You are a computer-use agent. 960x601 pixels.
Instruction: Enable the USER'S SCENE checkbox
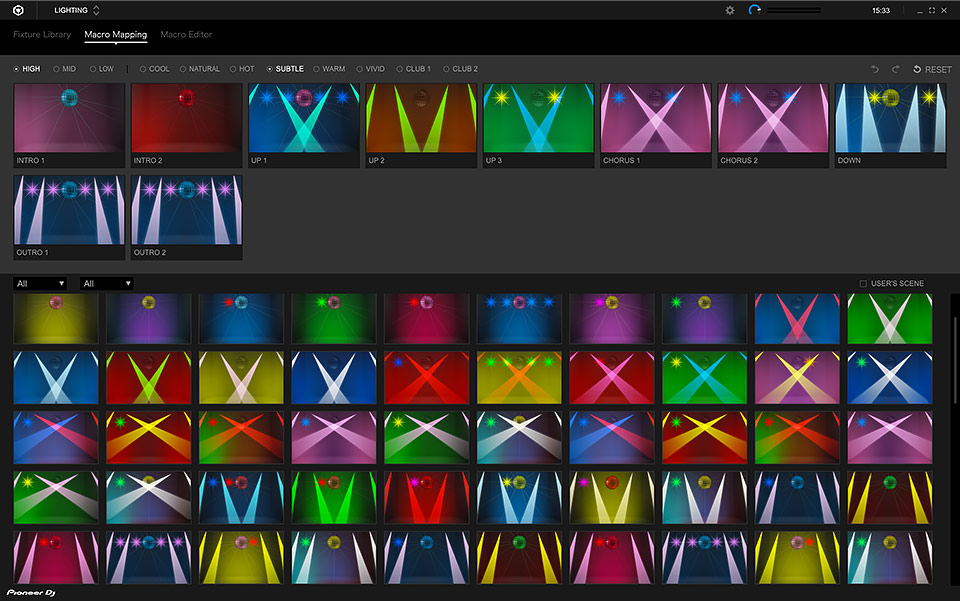click(x=862, y=283)
